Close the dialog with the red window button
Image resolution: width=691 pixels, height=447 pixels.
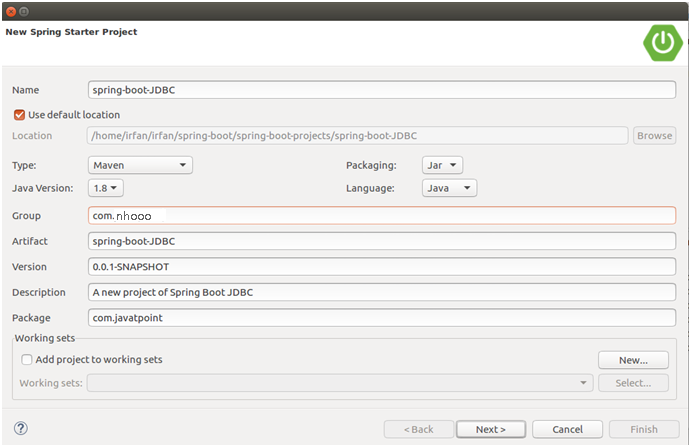[10, 8]
